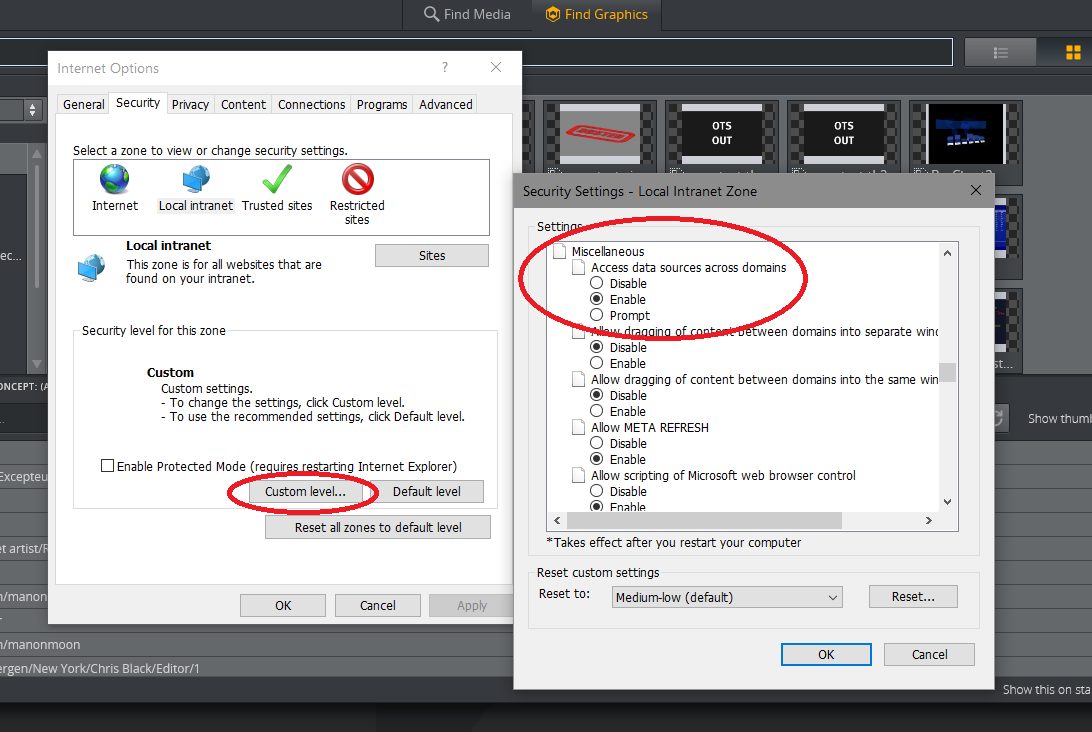Switch to grid thumbnail view

pyautogui.click(x=1073, y=53)
